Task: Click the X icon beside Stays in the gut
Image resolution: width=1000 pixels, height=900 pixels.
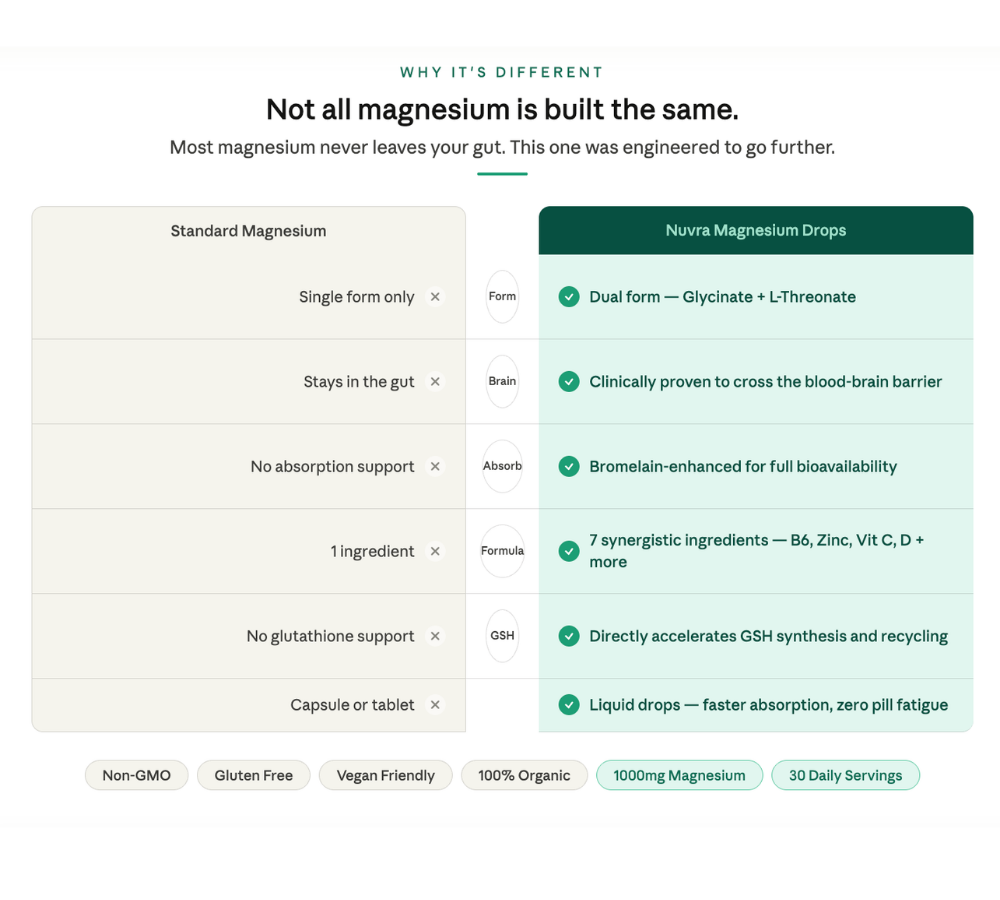Action: click(x=435, y=381)
